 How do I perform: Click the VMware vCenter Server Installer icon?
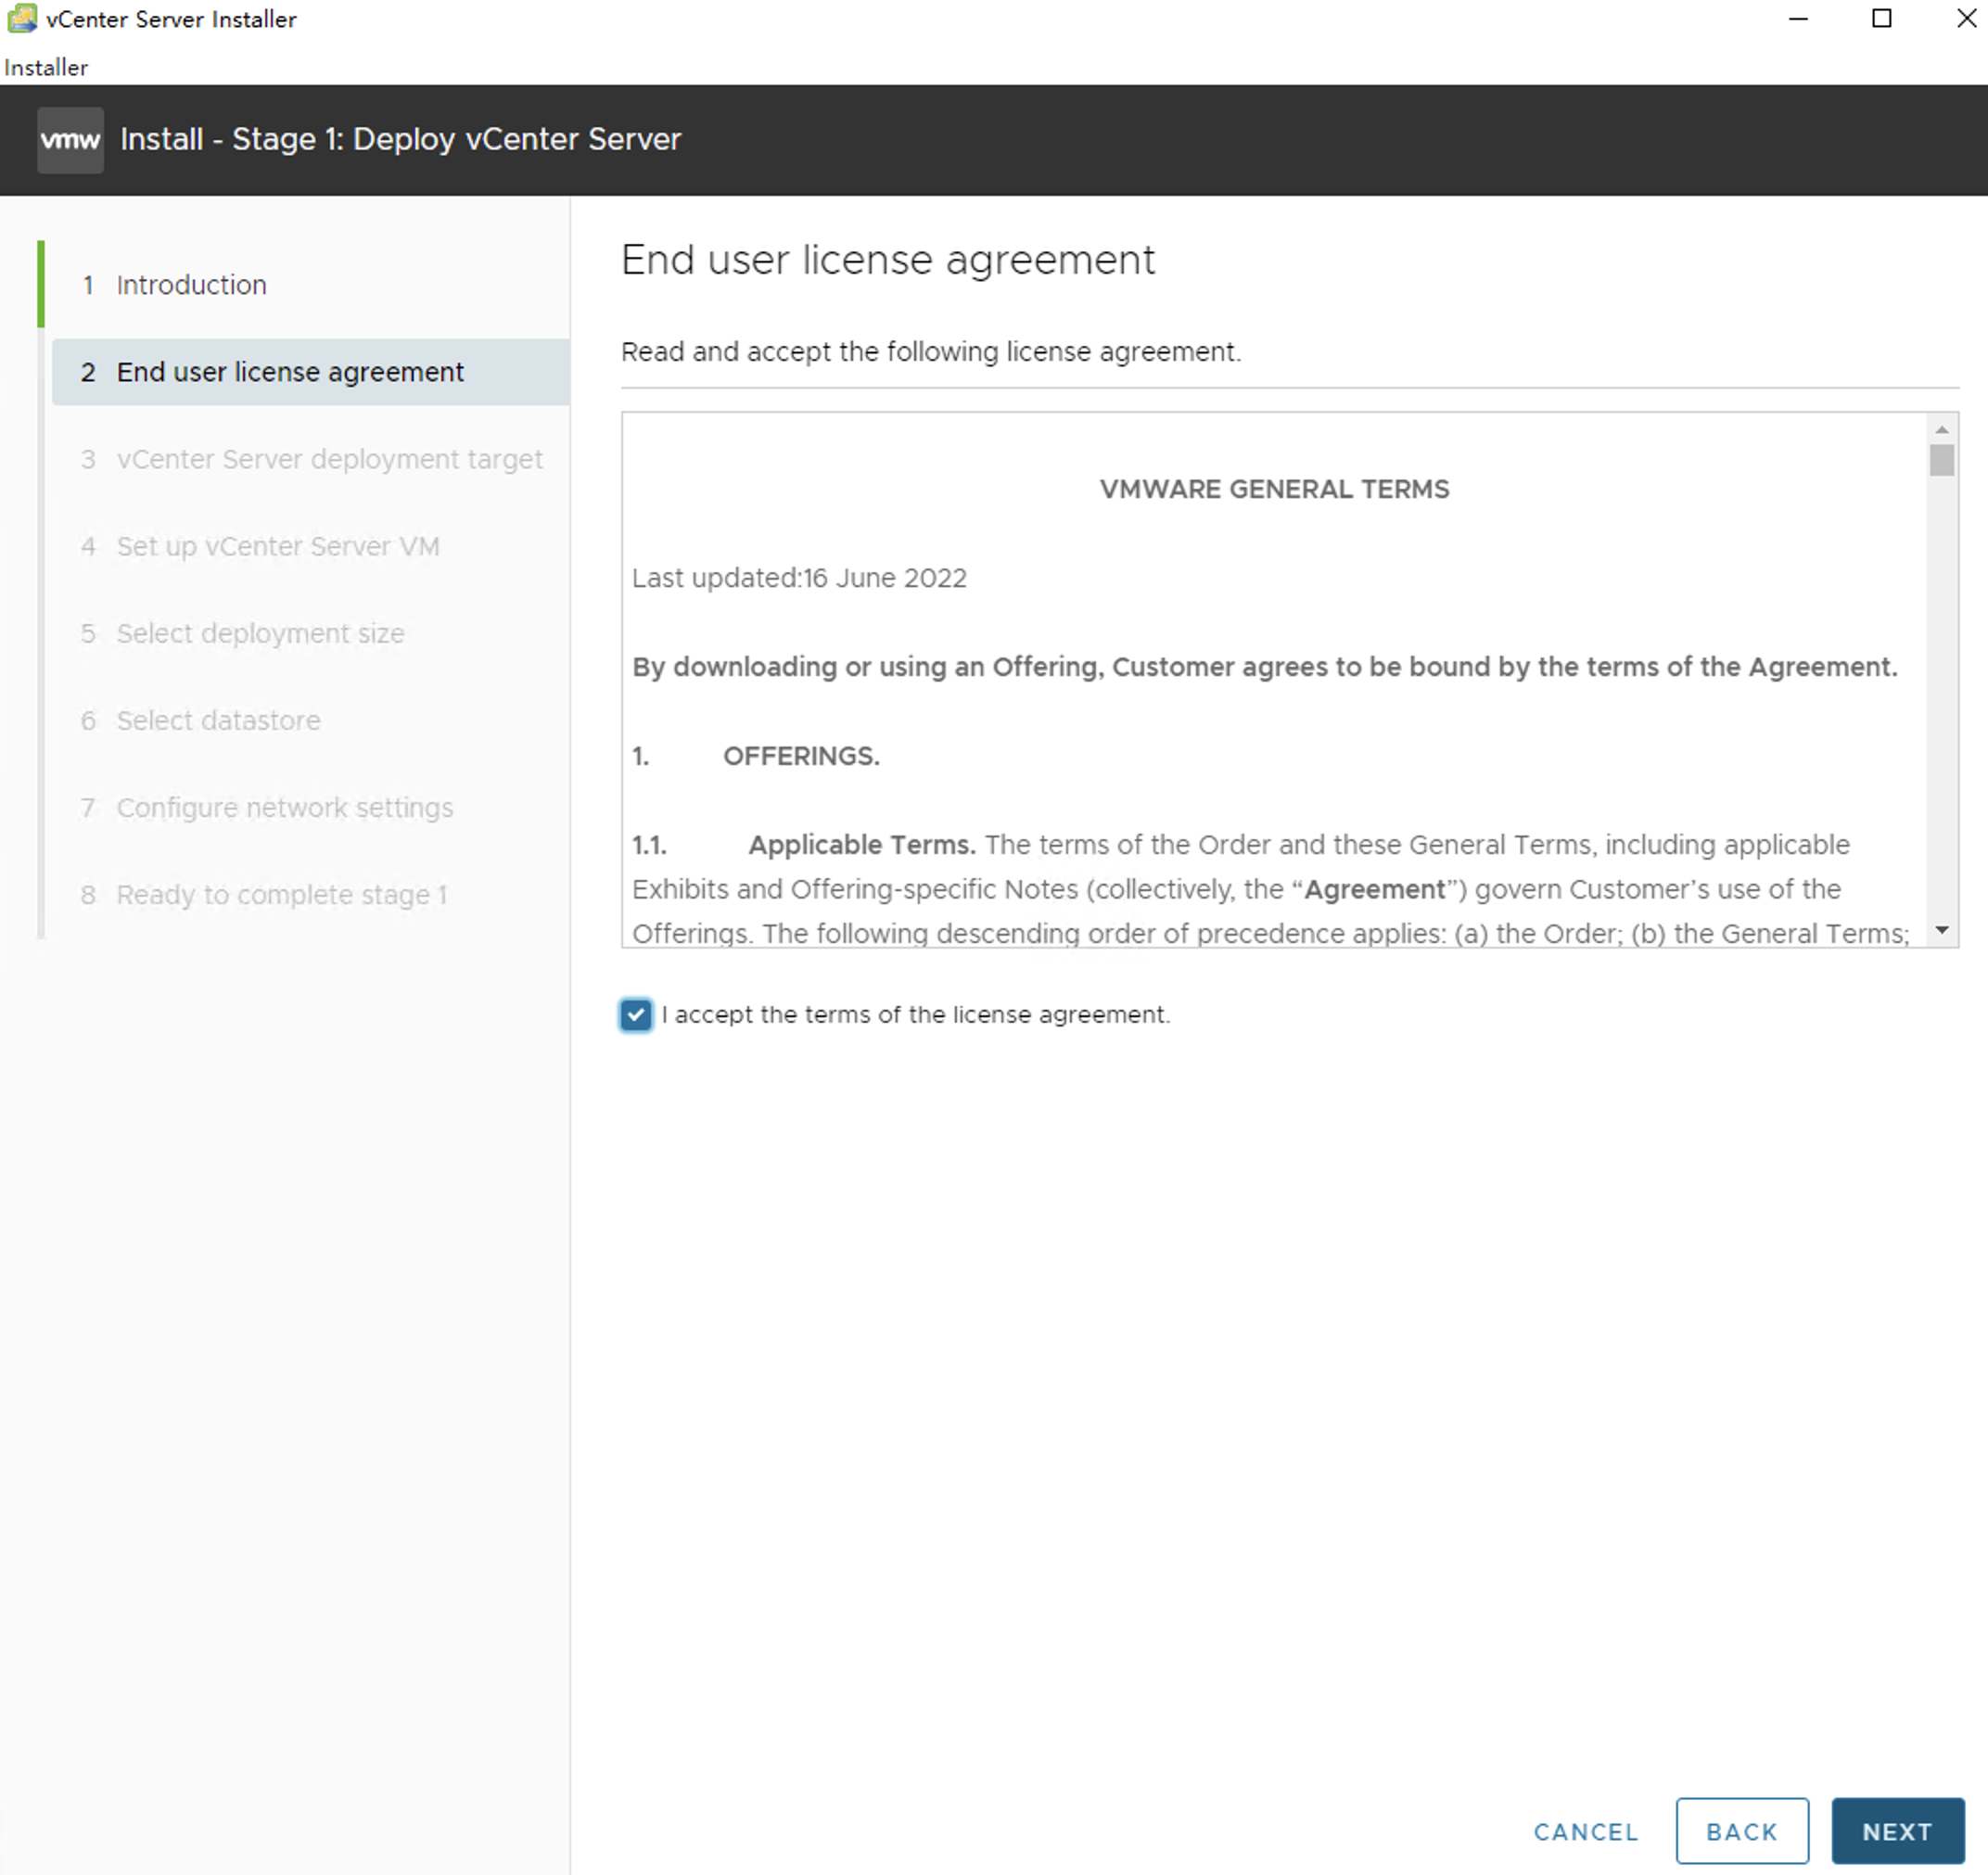(x=18, y=18)
